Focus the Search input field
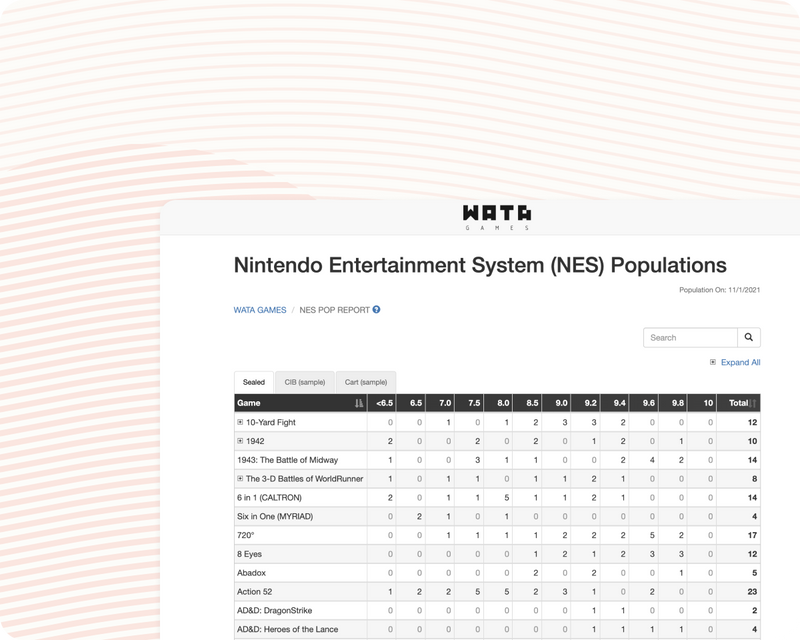Viewport: 800px width, 640px height. (x=690, y=337)
